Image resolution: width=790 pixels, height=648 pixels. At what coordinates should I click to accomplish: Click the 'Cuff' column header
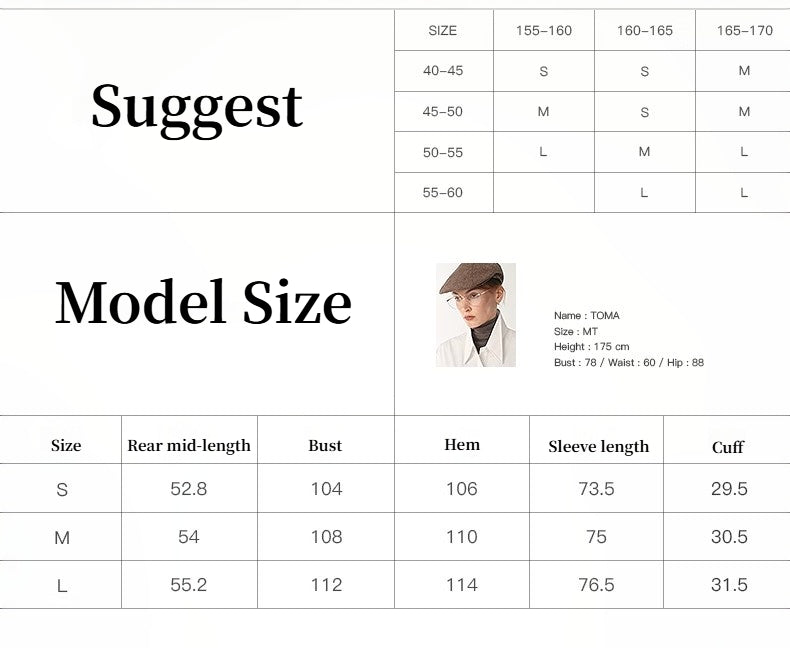pyautogui.click(x=728, y=448)
